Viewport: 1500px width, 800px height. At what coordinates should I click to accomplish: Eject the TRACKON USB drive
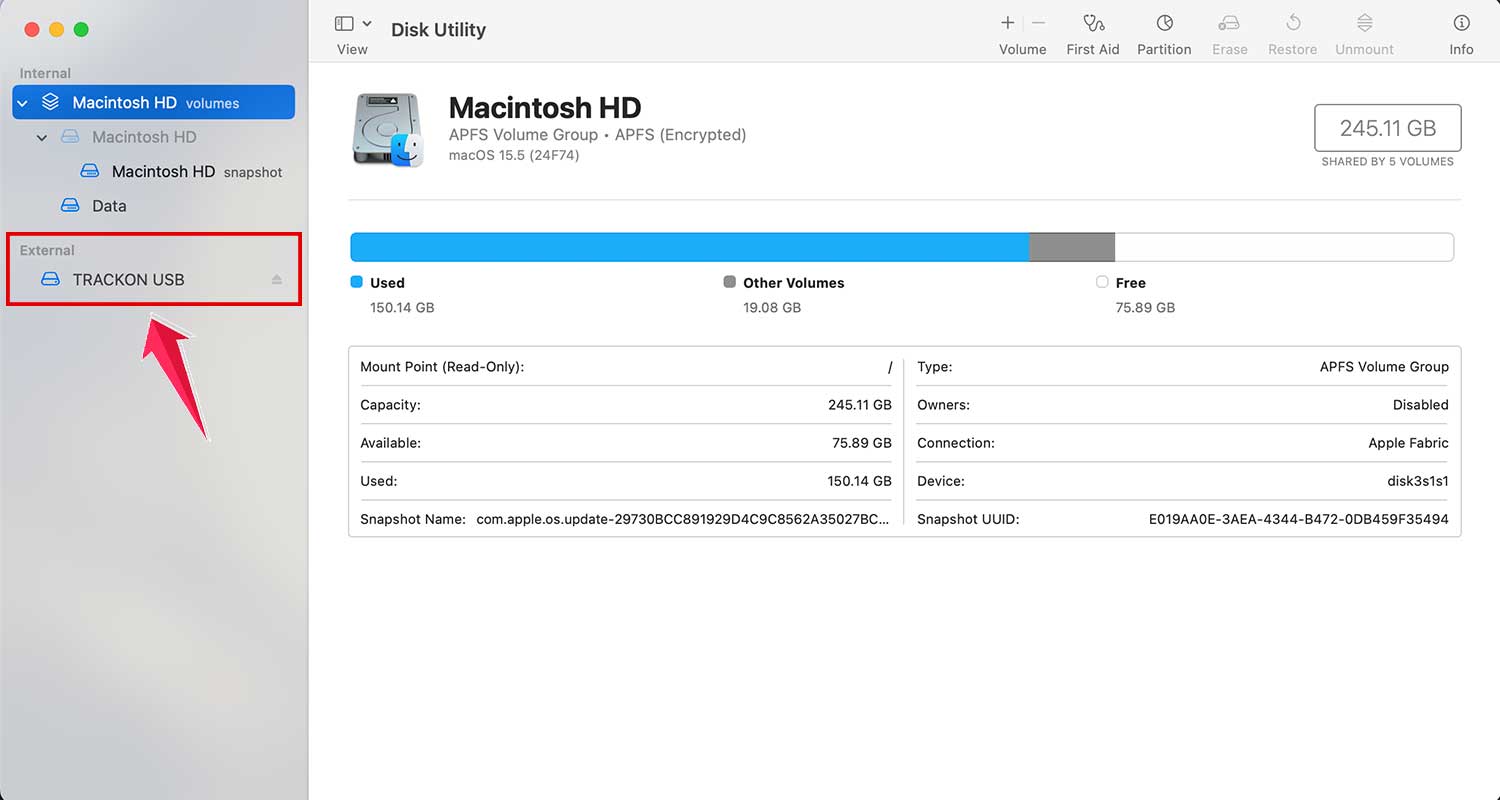[x=277, y=280]
